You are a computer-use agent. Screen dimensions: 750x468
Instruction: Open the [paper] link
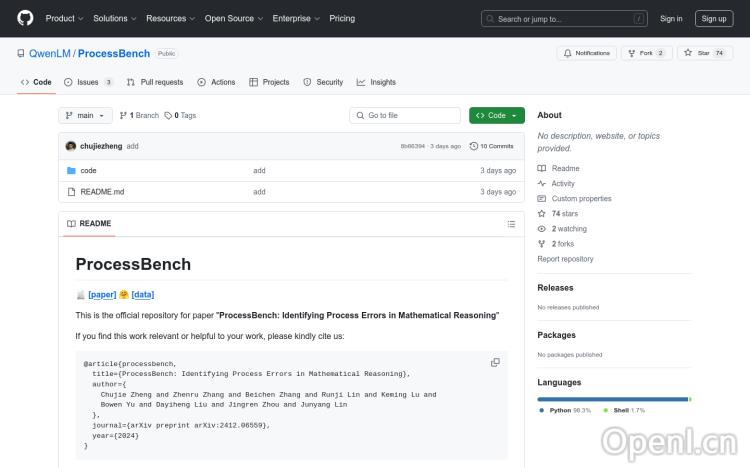(x=102, y=294)
